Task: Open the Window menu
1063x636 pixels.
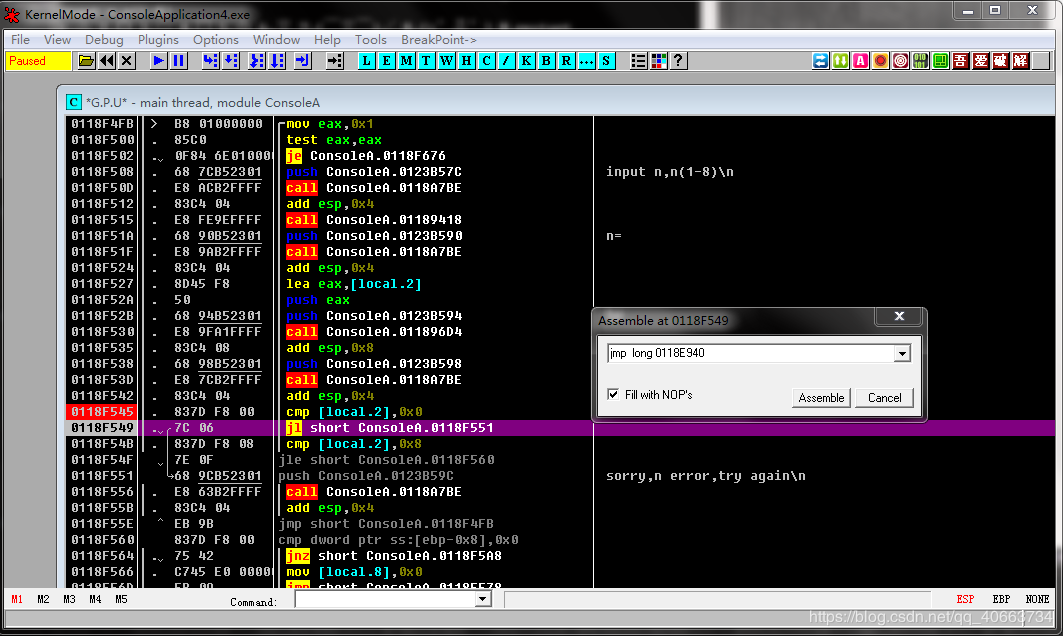Action: 276,40
